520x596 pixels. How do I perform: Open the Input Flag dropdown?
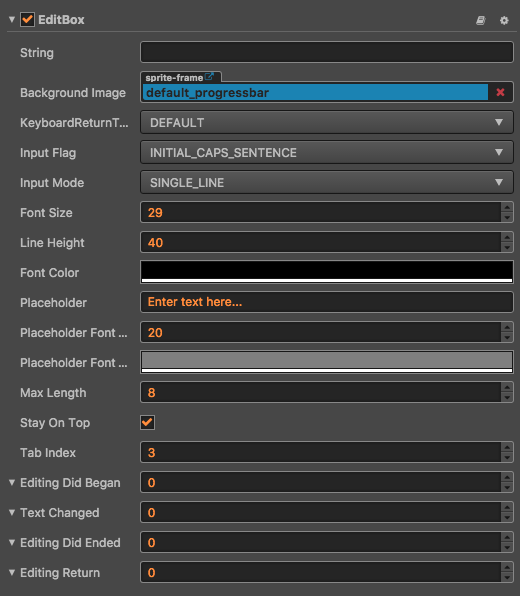click(327, 152)
